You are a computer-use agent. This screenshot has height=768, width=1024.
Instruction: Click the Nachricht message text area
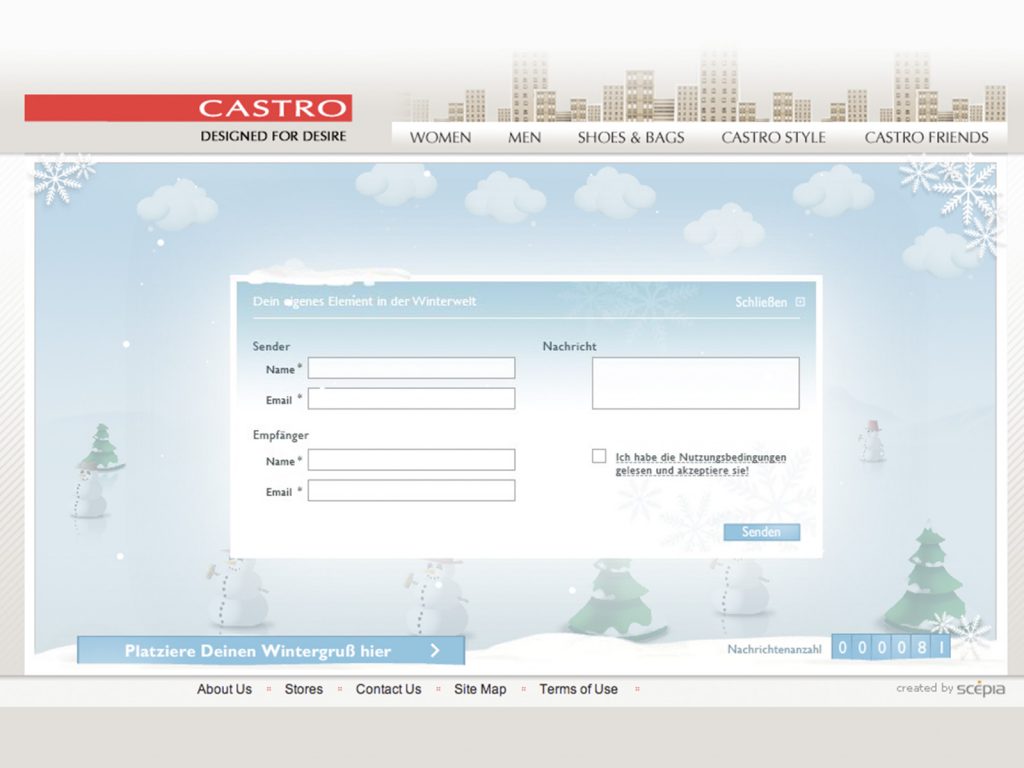tap(696, 383)
